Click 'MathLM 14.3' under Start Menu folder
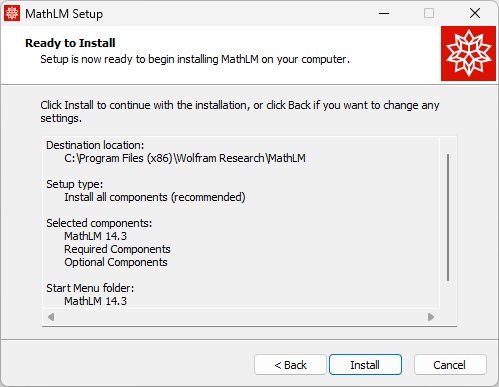 96,301
